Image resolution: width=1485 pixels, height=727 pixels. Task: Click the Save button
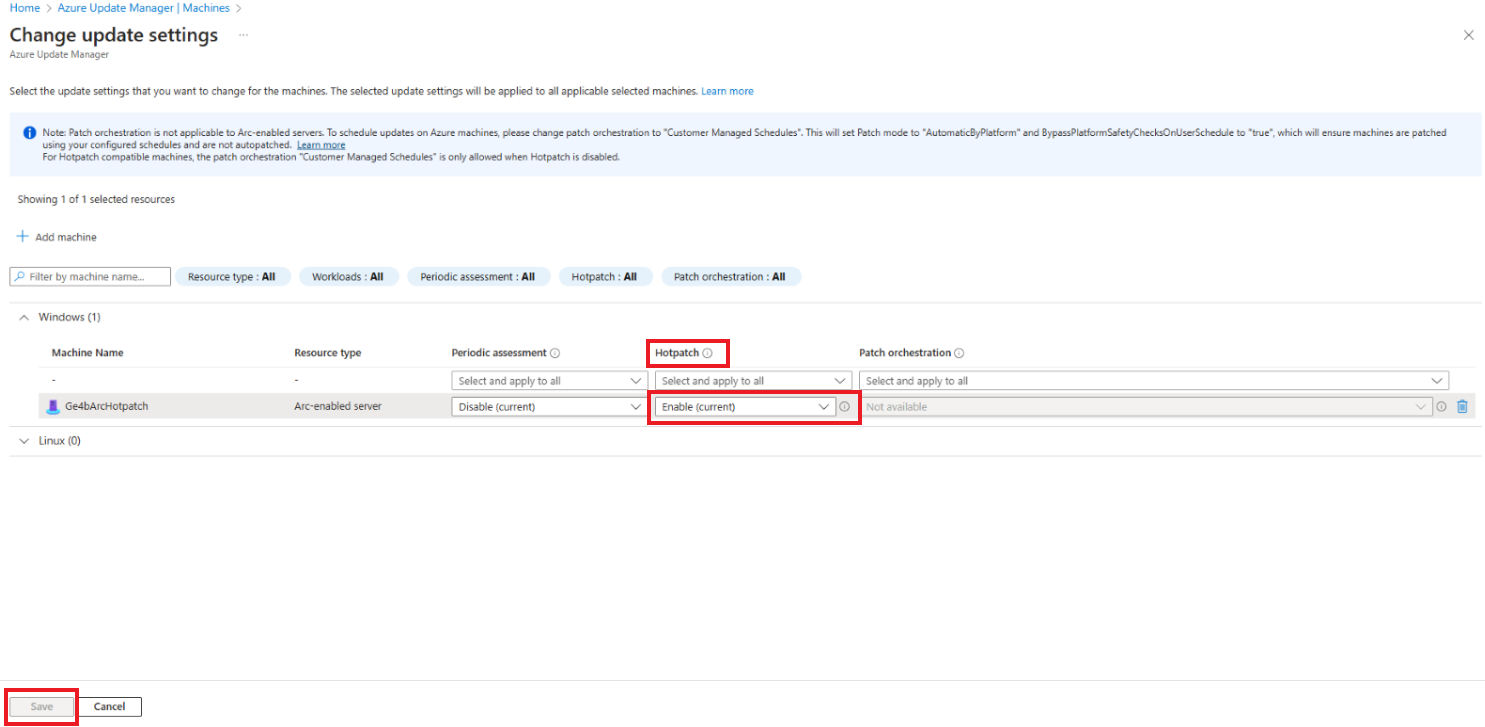[x=42, y=707]
